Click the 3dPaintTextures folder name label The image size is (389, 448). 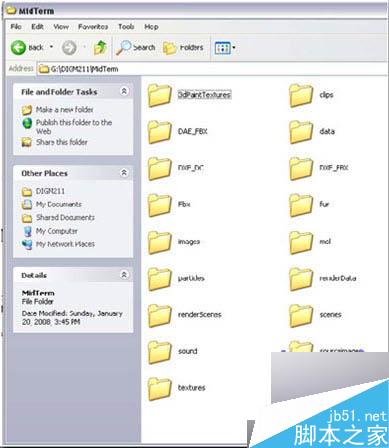pyautogui.click(x=204, y=95)
